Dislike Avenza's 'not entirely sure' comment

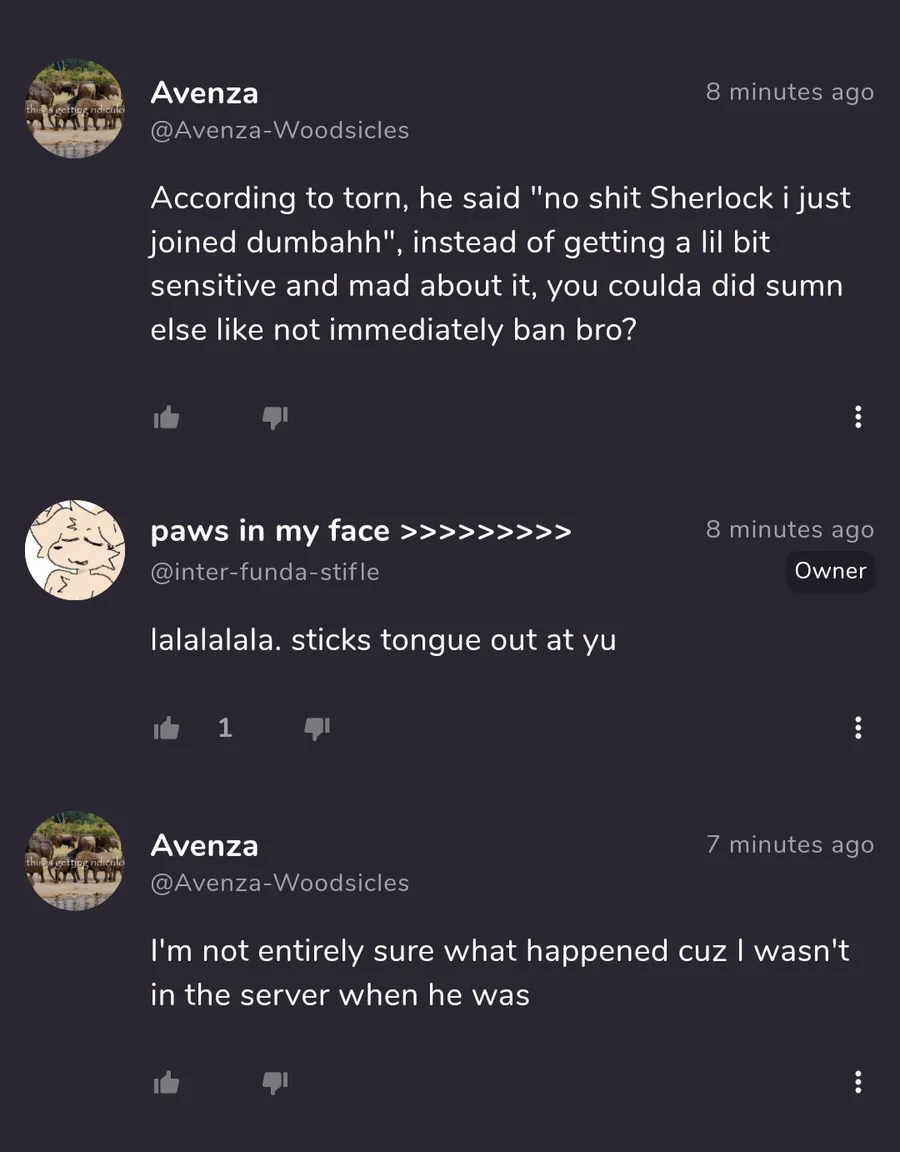(x=275, y=1082)
